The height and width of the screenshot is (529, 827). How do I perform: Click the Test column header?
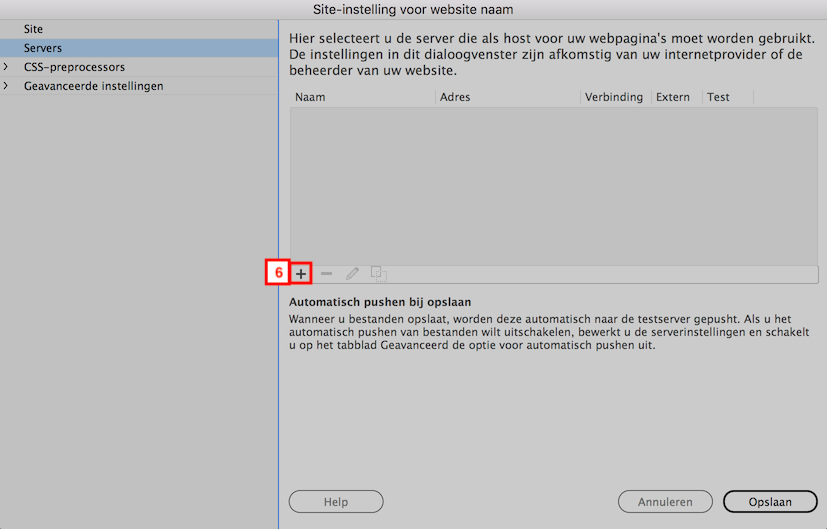point(718,97)
